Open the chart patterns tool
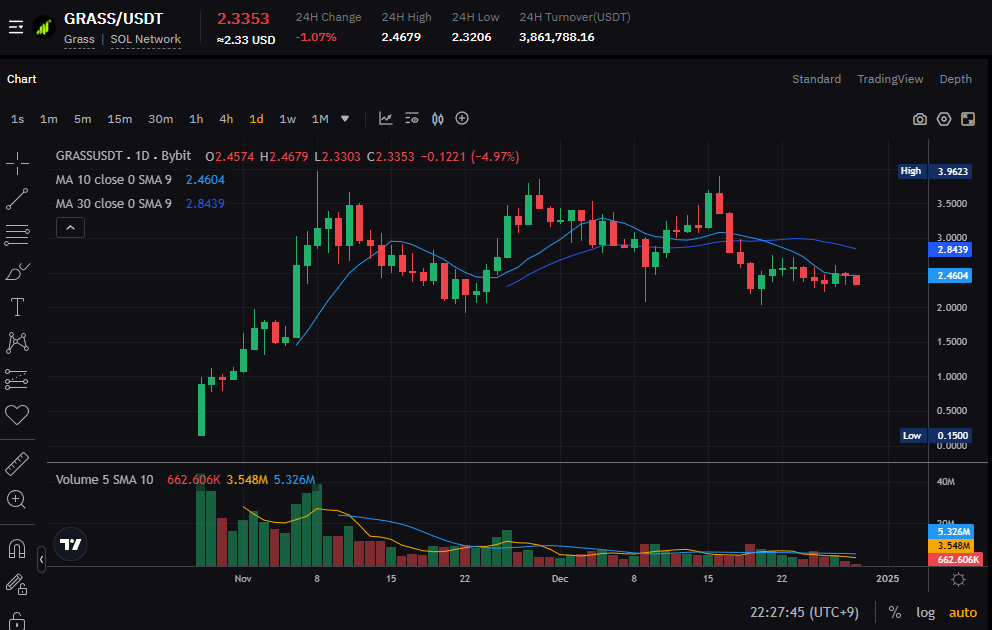The image size is (992, 630). point(17,343)
